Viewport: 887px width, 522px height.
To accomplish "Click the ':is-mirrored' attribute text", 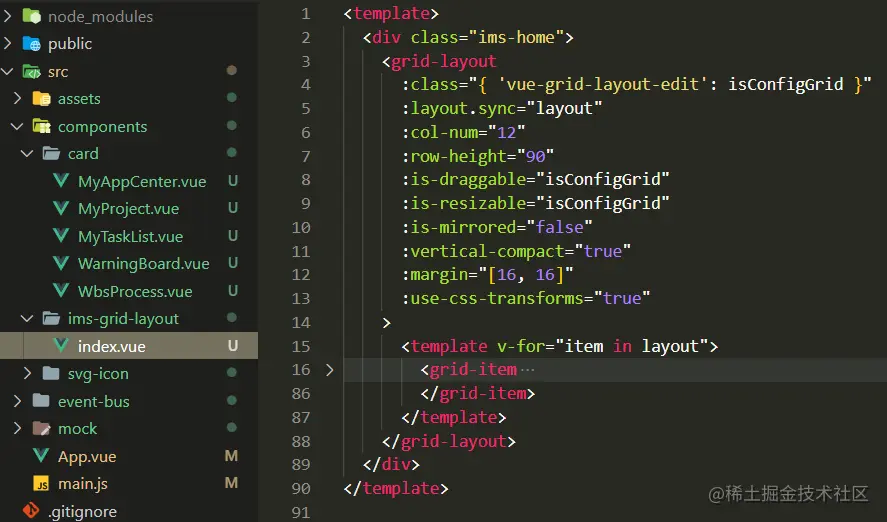I will point(459,227).
